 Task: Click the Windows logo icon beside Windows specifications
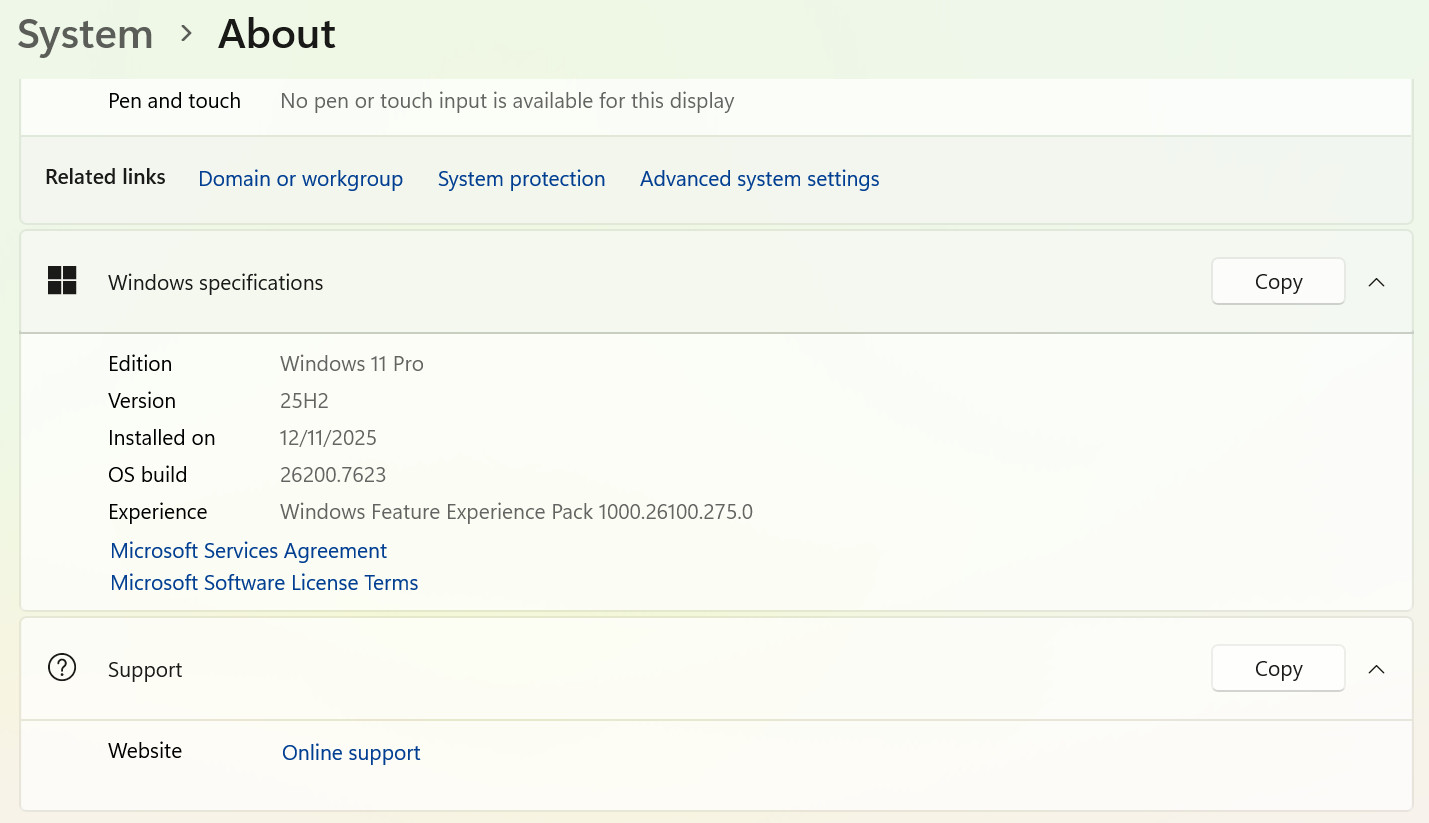[62, 281]
